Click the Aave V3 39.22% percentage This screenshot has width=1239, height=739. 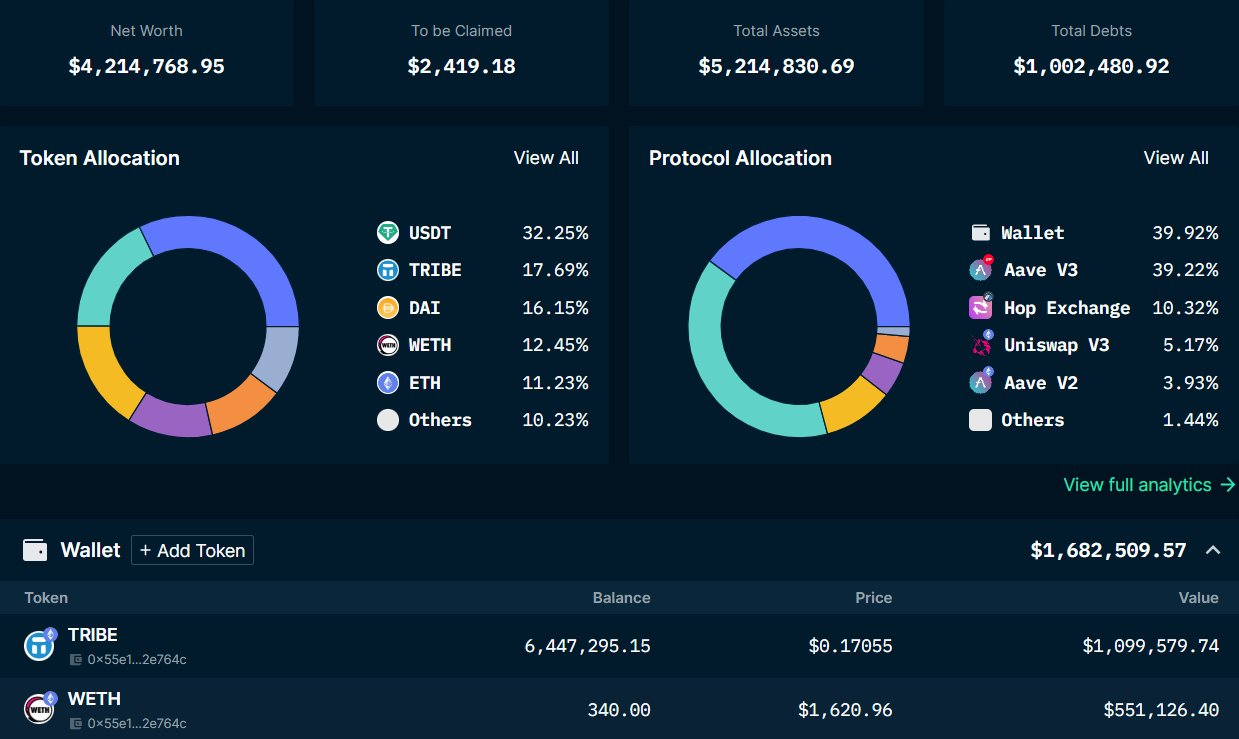click(x=1185, y=270)
